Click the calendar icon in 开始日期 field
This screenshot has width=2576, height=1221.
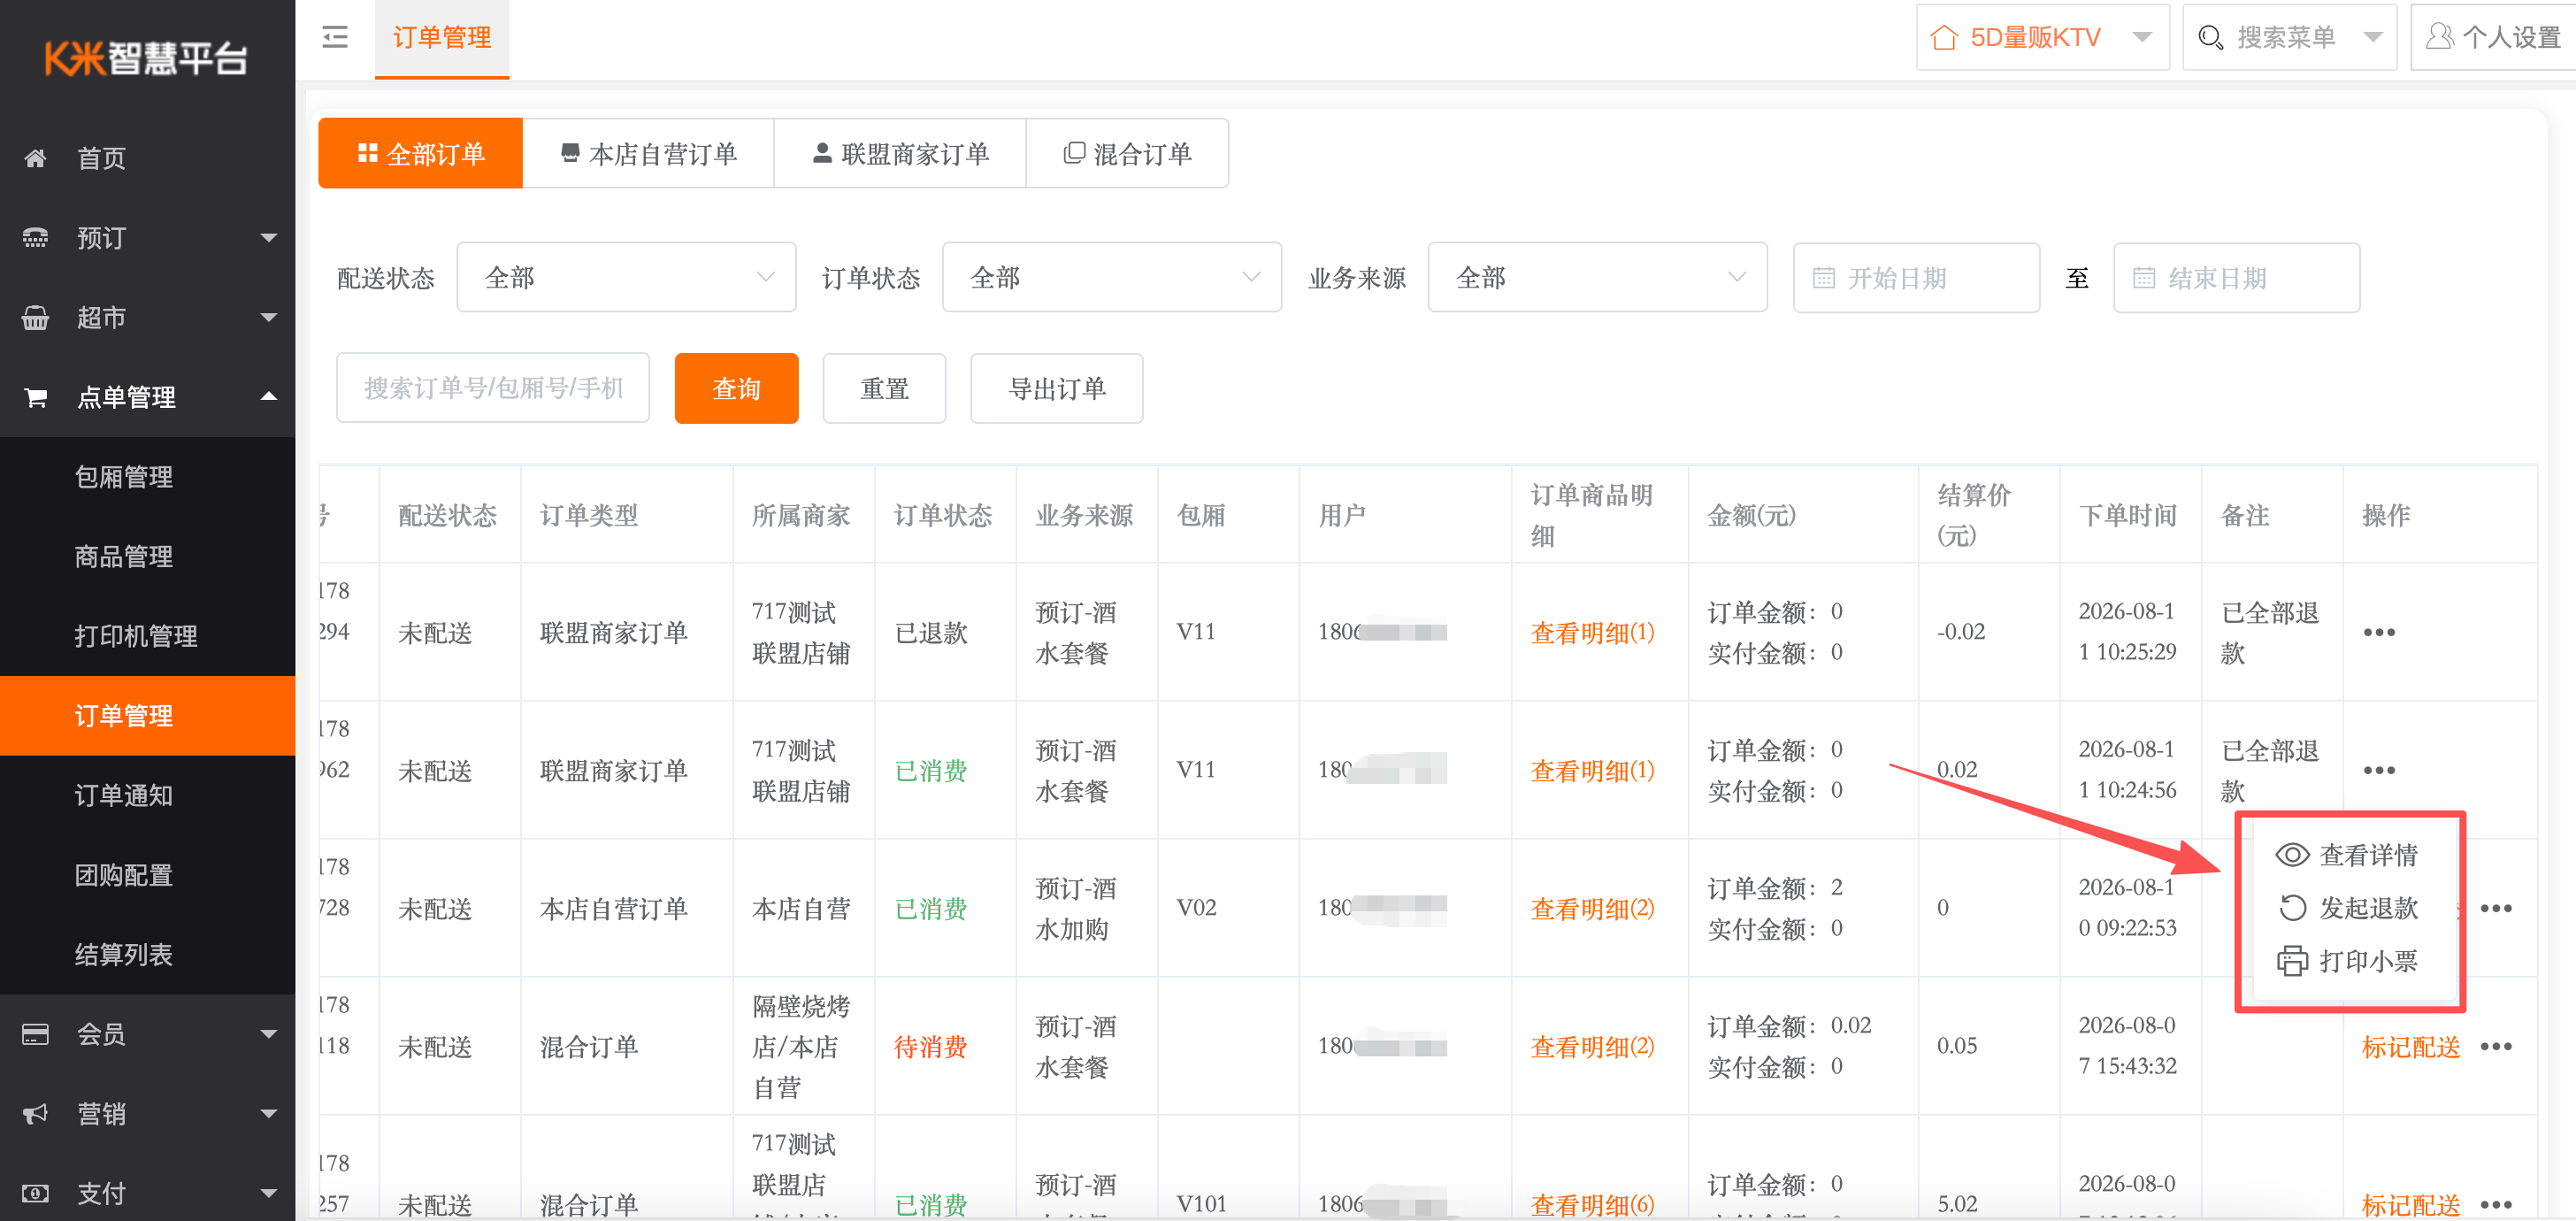1824,278
